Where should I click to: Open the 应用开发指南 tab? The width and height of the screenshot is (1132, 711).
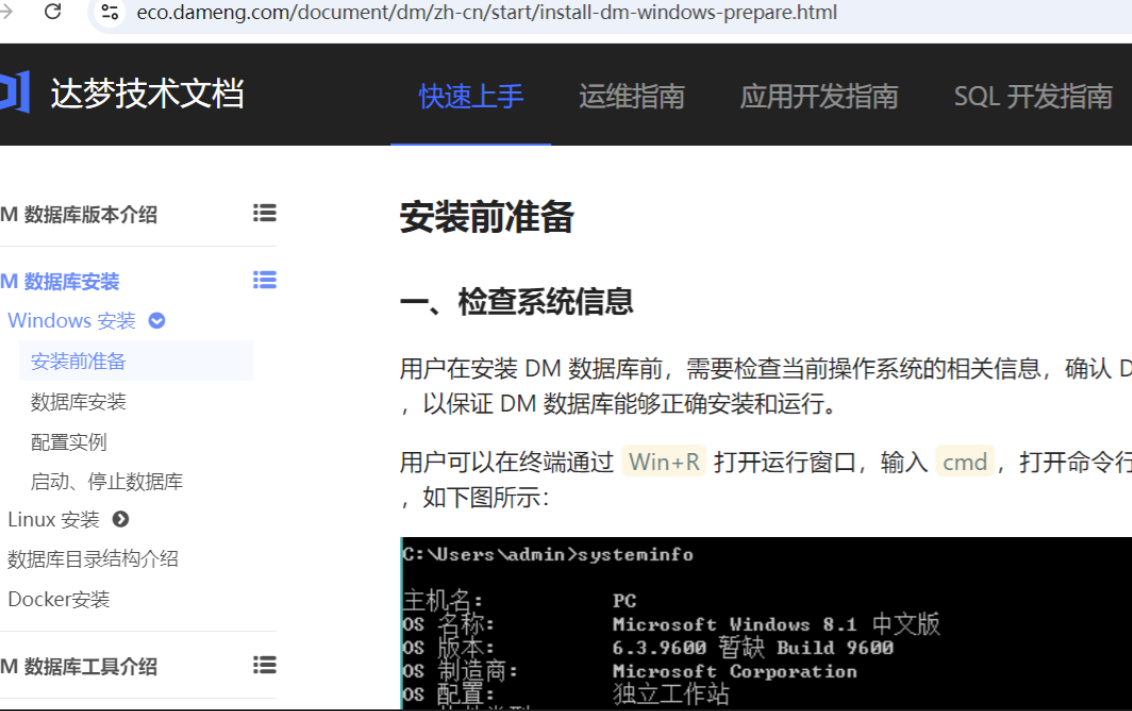point(818,96)
